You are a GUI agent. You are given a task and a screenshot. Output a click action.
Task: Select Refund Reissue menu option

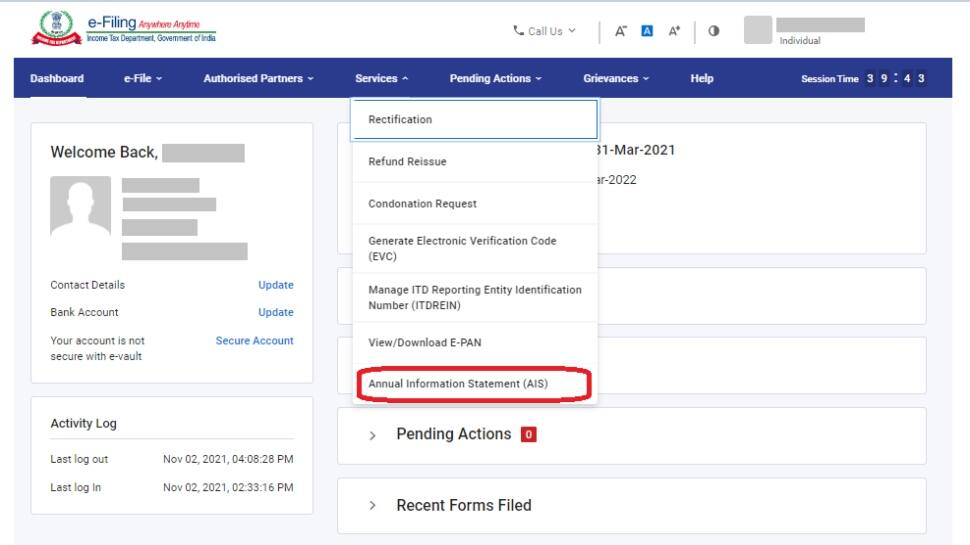point(474,161)
